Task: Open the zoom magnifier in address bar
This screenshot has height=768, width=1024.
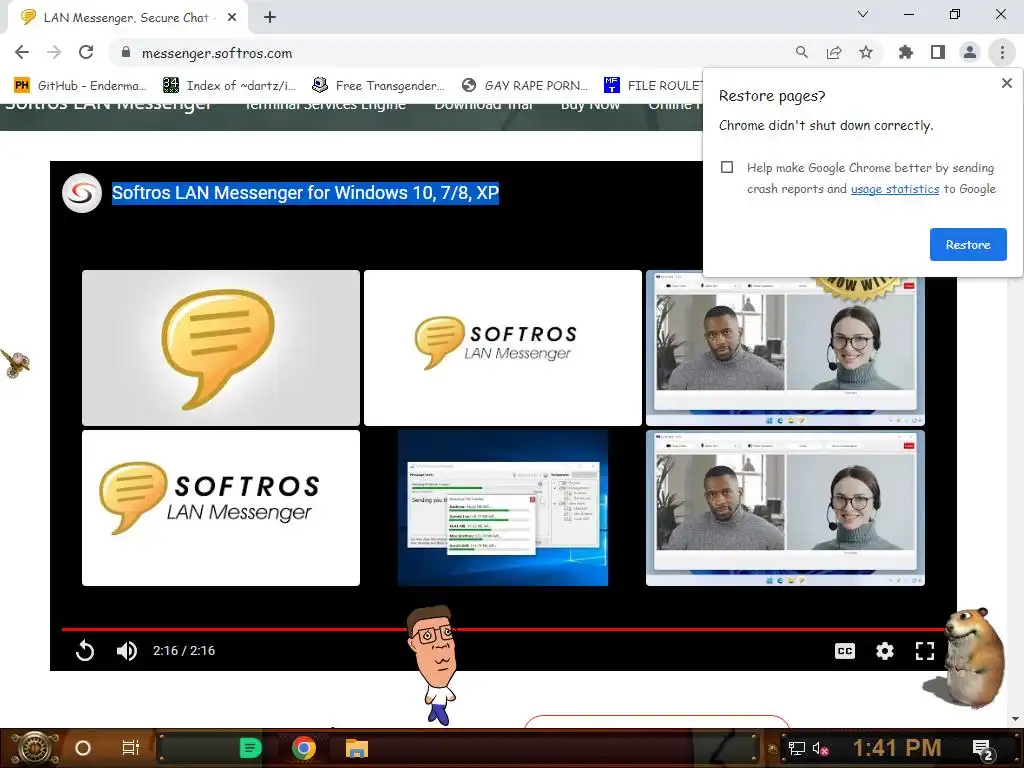Action: coord(802,52)
